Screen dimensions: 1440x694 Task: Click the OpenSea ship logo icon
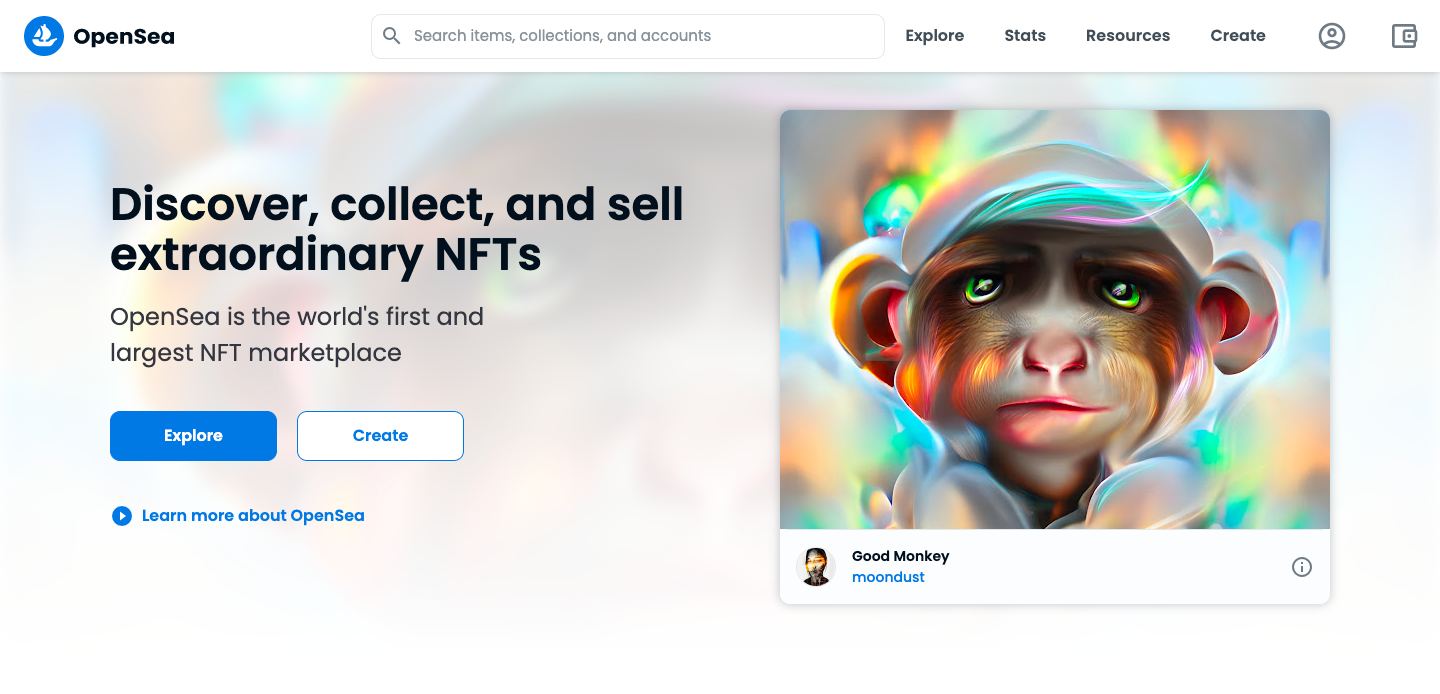click(x=44, y=36)
